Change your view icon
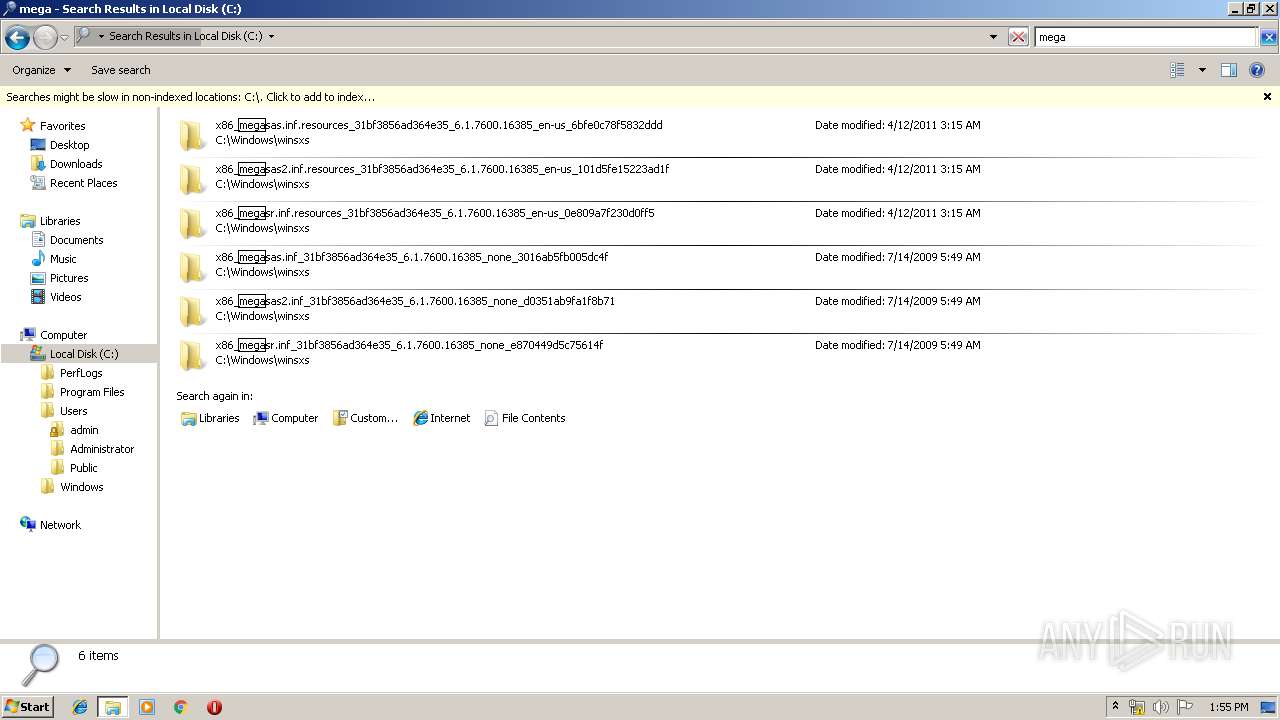 pyautogui.click(x=1177, y=70)
